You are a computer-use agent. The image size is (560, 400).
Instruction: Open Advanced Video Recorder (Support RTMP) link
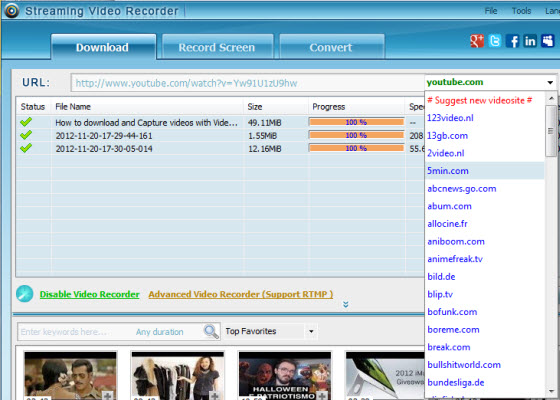(x=241, y=294)
